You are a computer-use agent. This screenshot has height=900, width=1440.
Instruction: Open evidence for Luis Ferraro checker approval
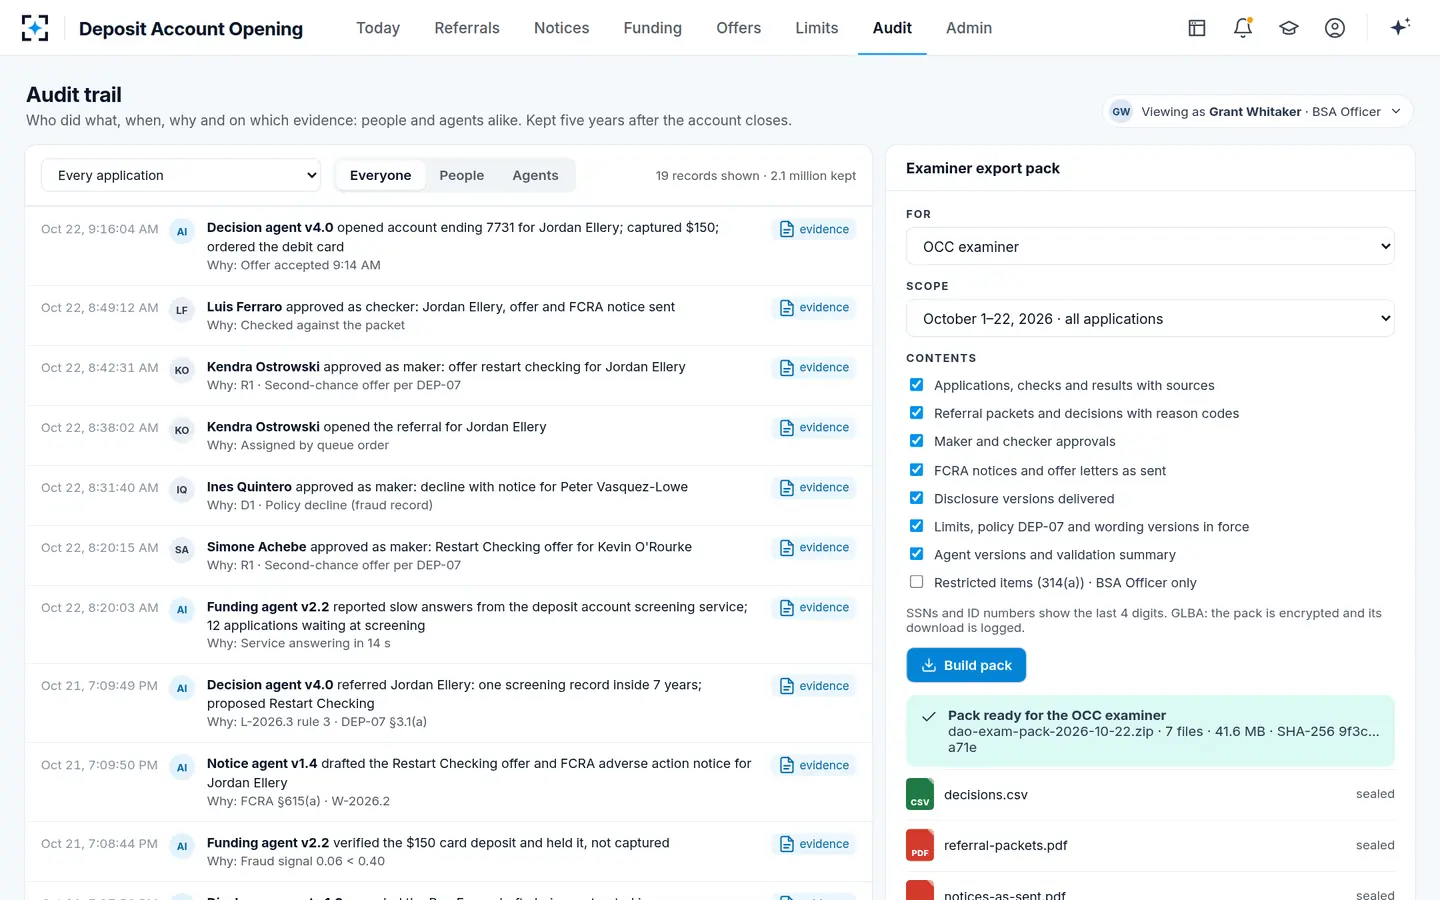pos(814,308)
